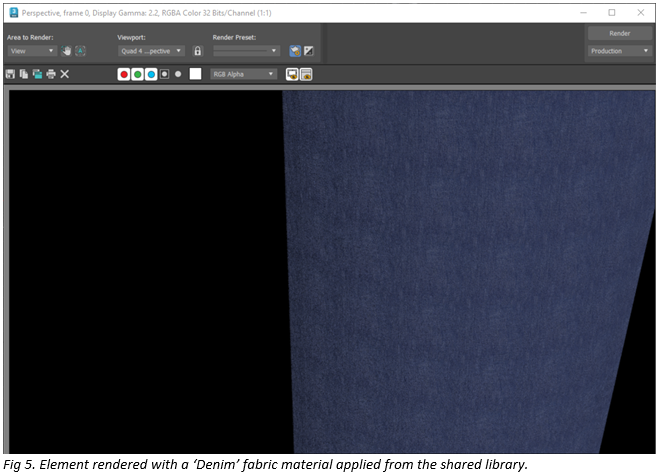The height and width of the screenshot is (476, 658).
Task: Click the Auto Region Selected icon
Action: tap(80, 51)
